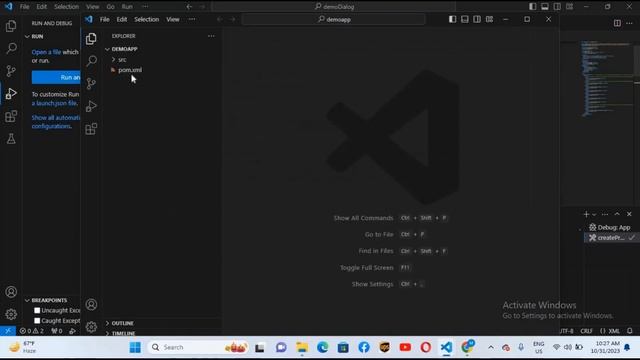
Task: Toggle primary side bar in the demoapp title bar
Action: tap(452, 19)
